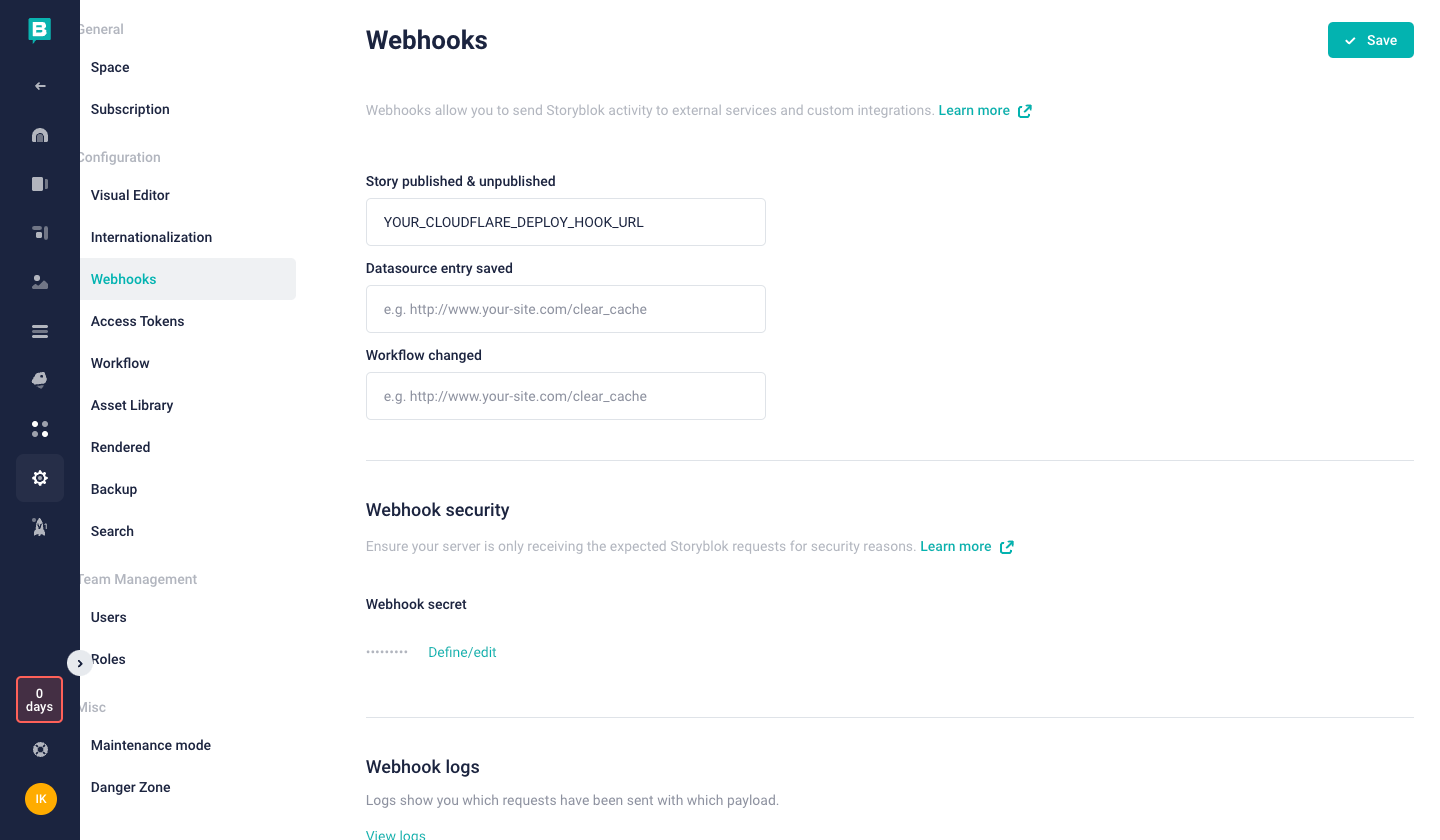
Task: Open the Apps four-dots icon
Action: pos(40,429)
